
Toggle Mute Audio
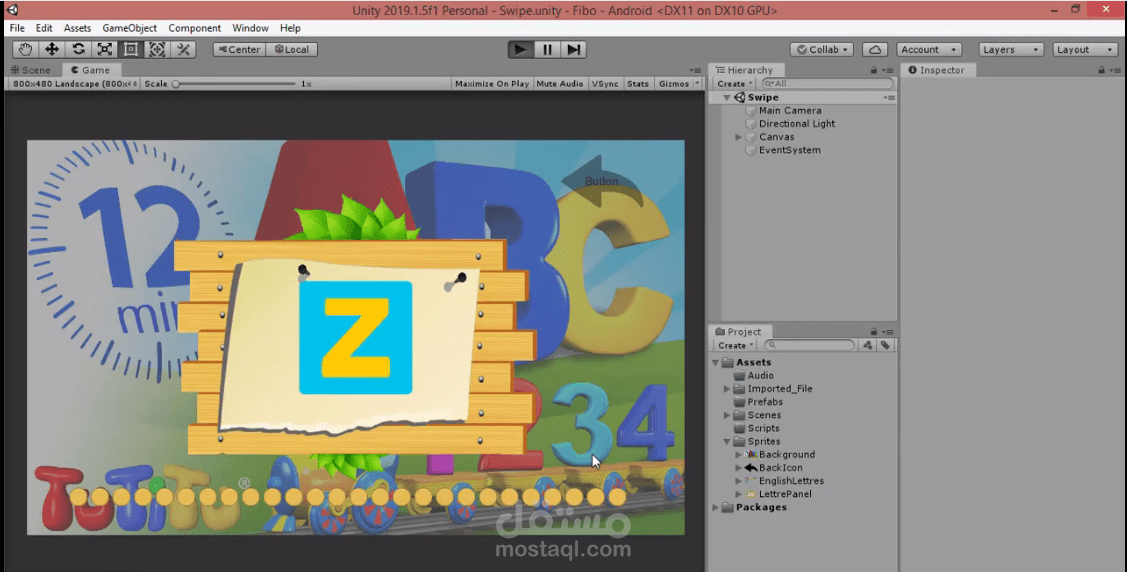(560, 84)
